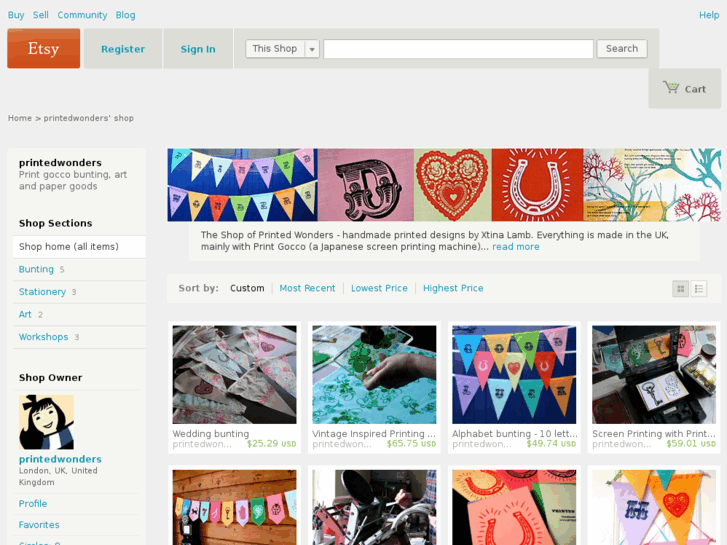Viewport: 727px width, 545px height.
Task: Open the owner's Favorites link
Action: click(39, 525)
